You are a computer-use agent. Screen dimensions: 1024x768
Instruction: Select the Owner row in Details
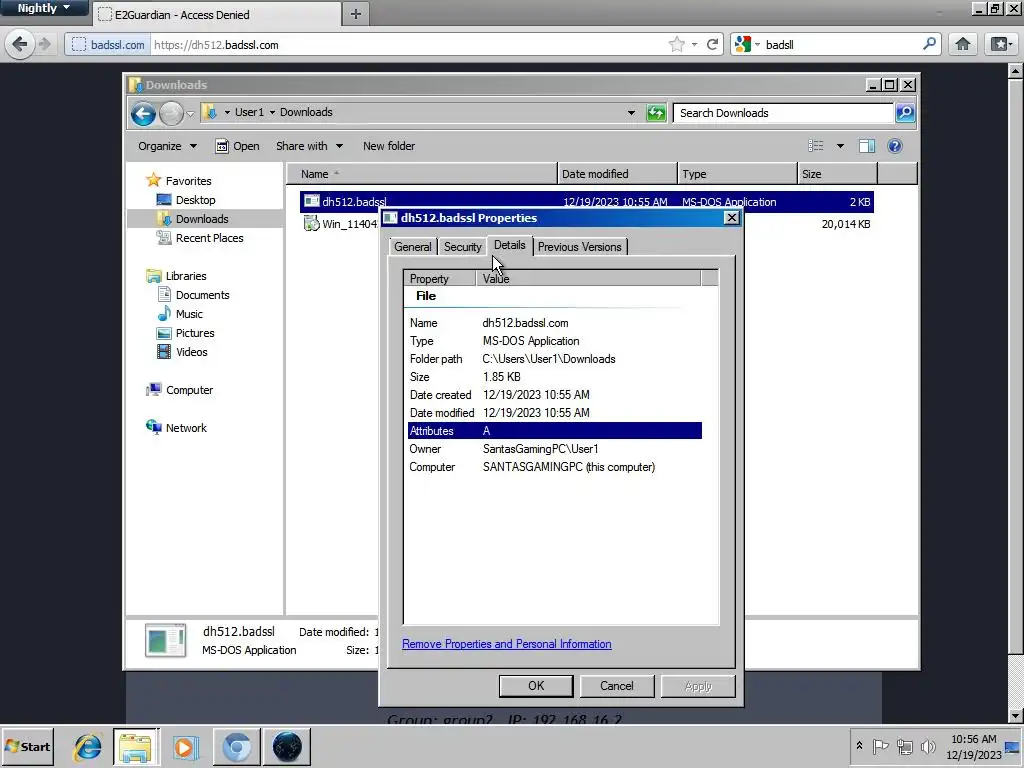(x=554, y=449)
